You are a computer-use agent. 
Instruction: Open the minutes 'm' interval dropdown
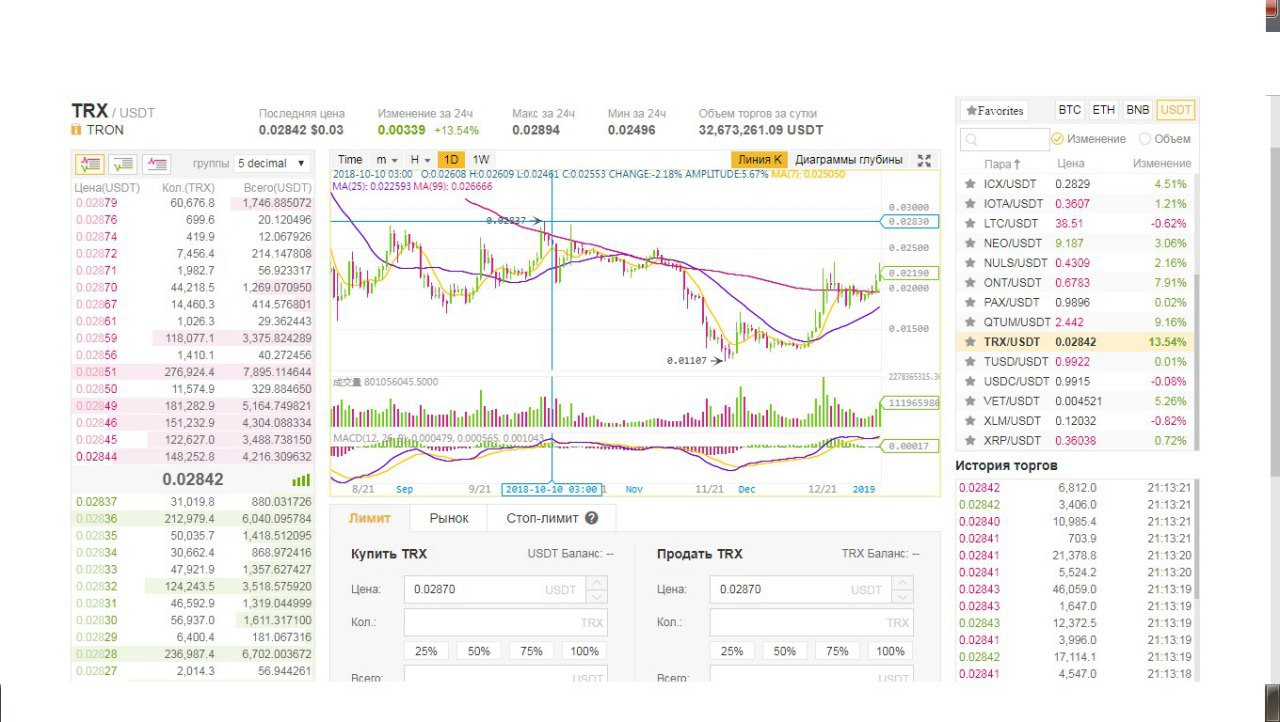point(387,160)
